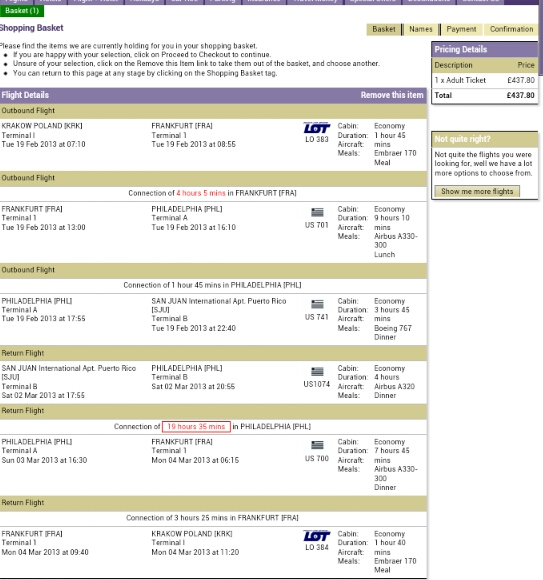Click flight number US1074
Screen dimensions: 543x580
[317, 384]
